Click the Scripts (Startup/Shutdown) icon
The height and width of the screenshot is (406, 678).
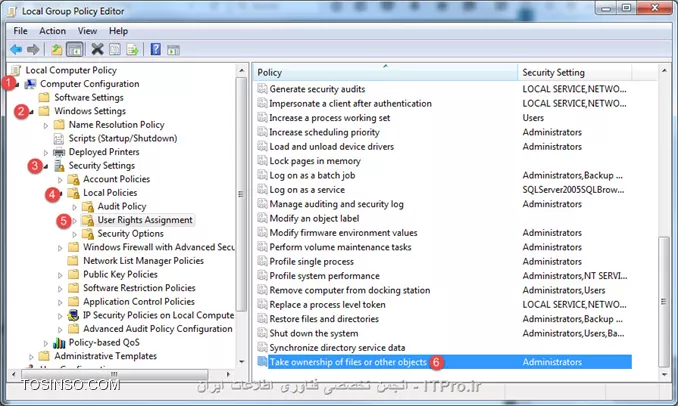click(59, 138)
